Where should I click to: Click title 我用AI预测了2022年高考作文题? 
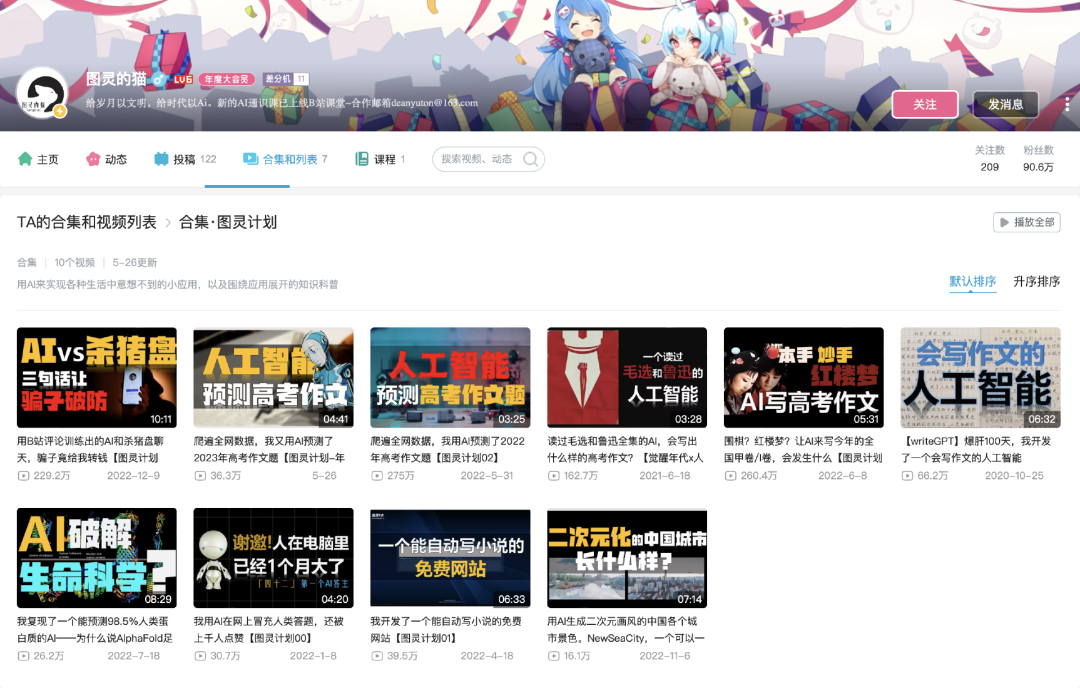448,449
